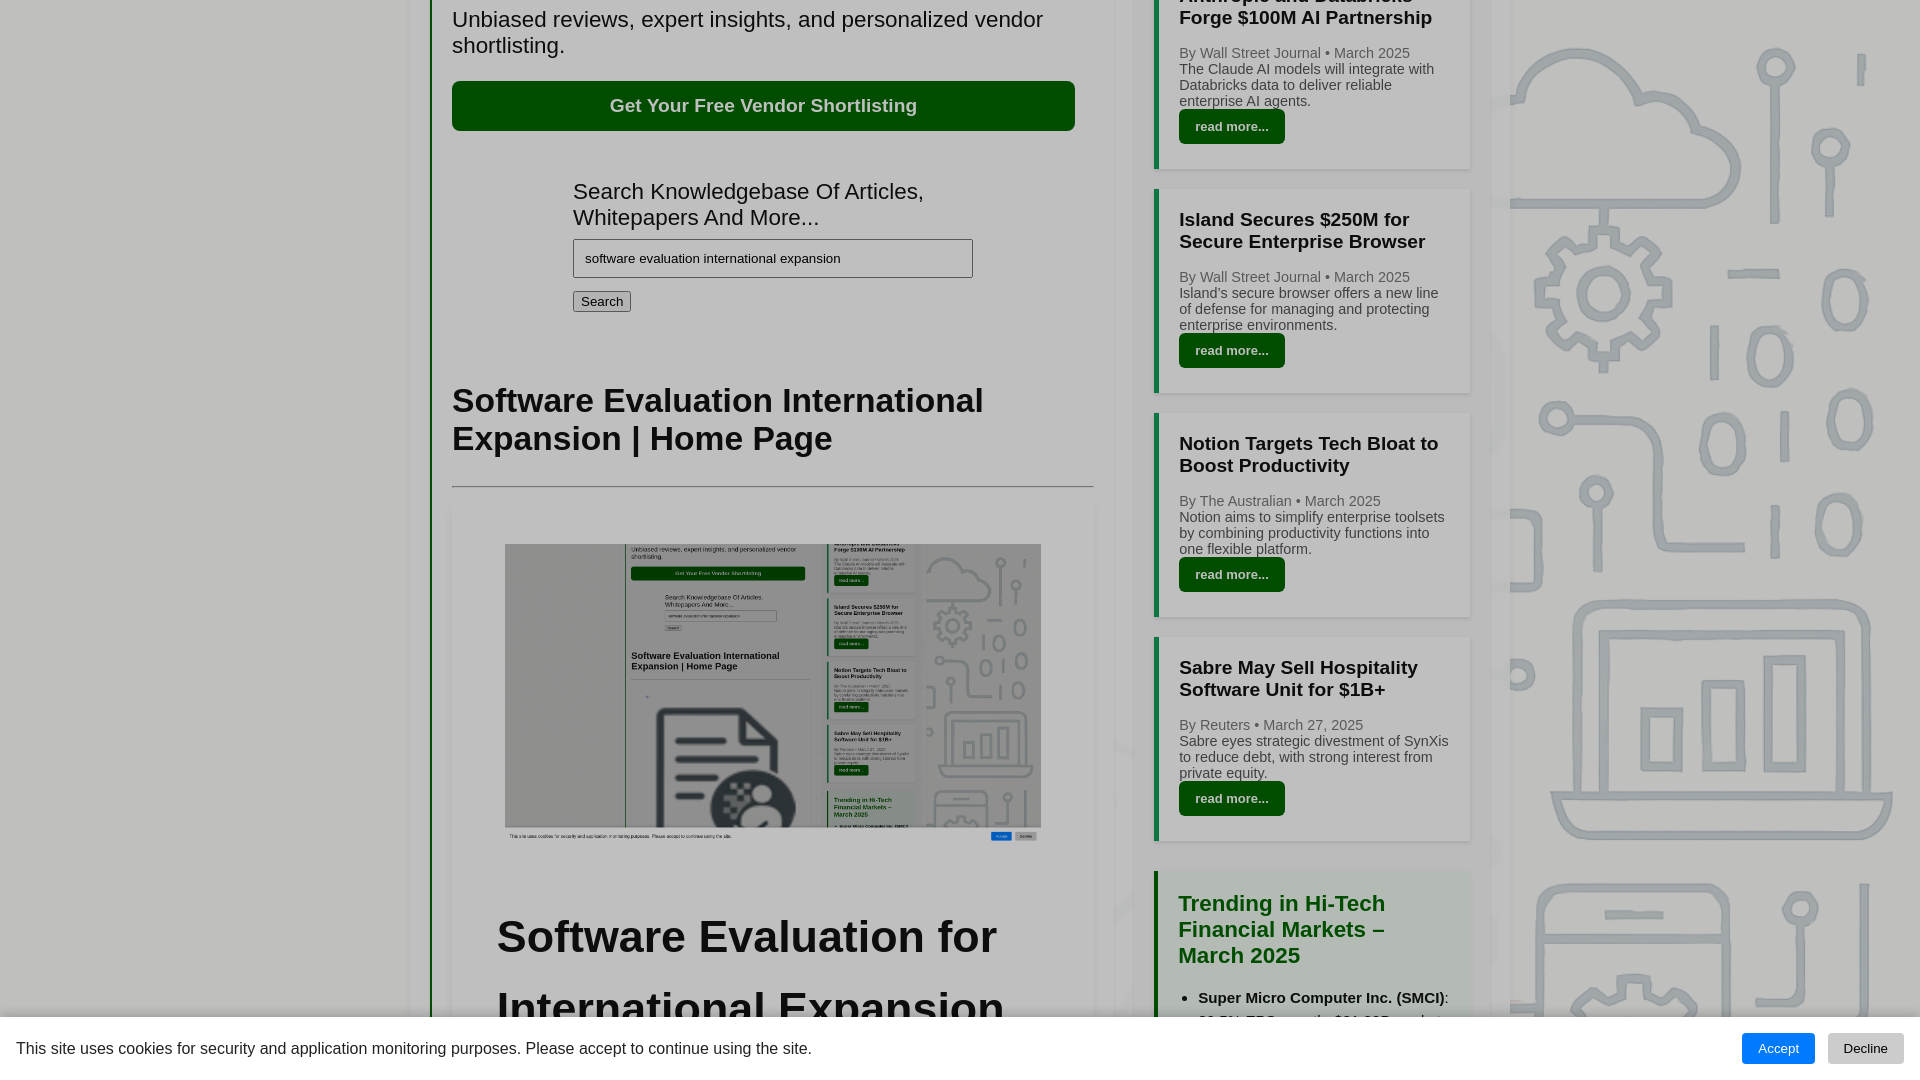Image resolution: width=1920 pixels, height=1080 pixels.
Task: Click 'Software Evaluation International Expansion | Home Page' heading
Action: point(717,420)
